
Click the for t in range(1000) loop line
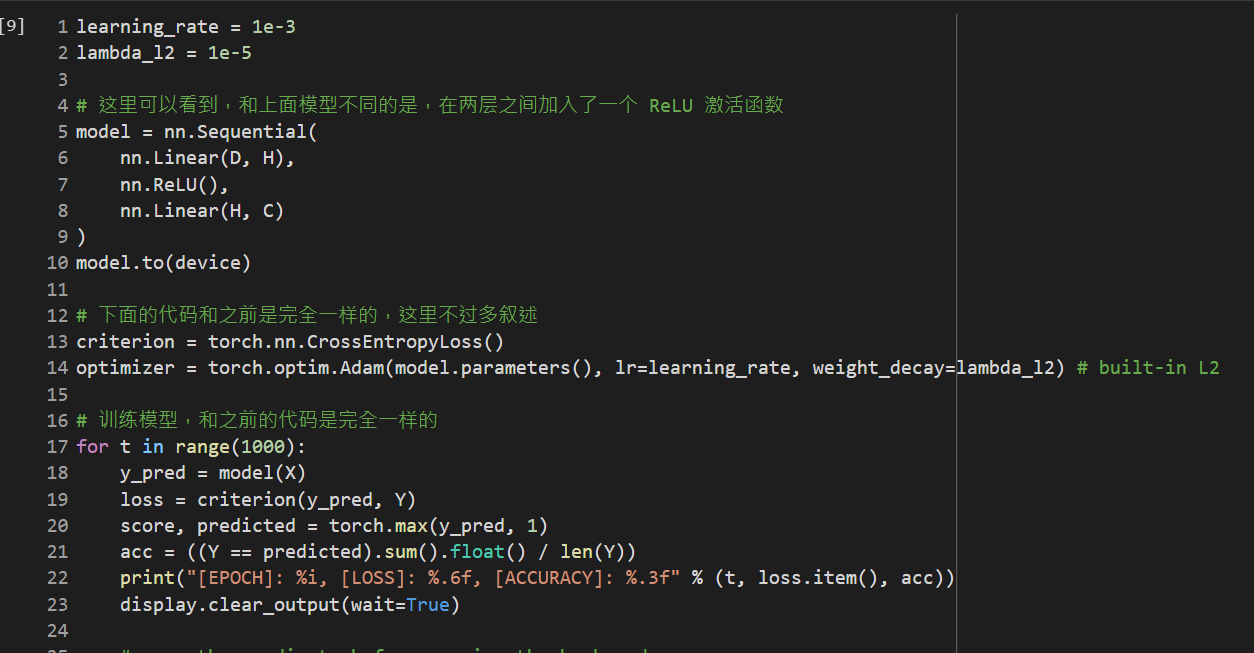(x=190, y=447)
